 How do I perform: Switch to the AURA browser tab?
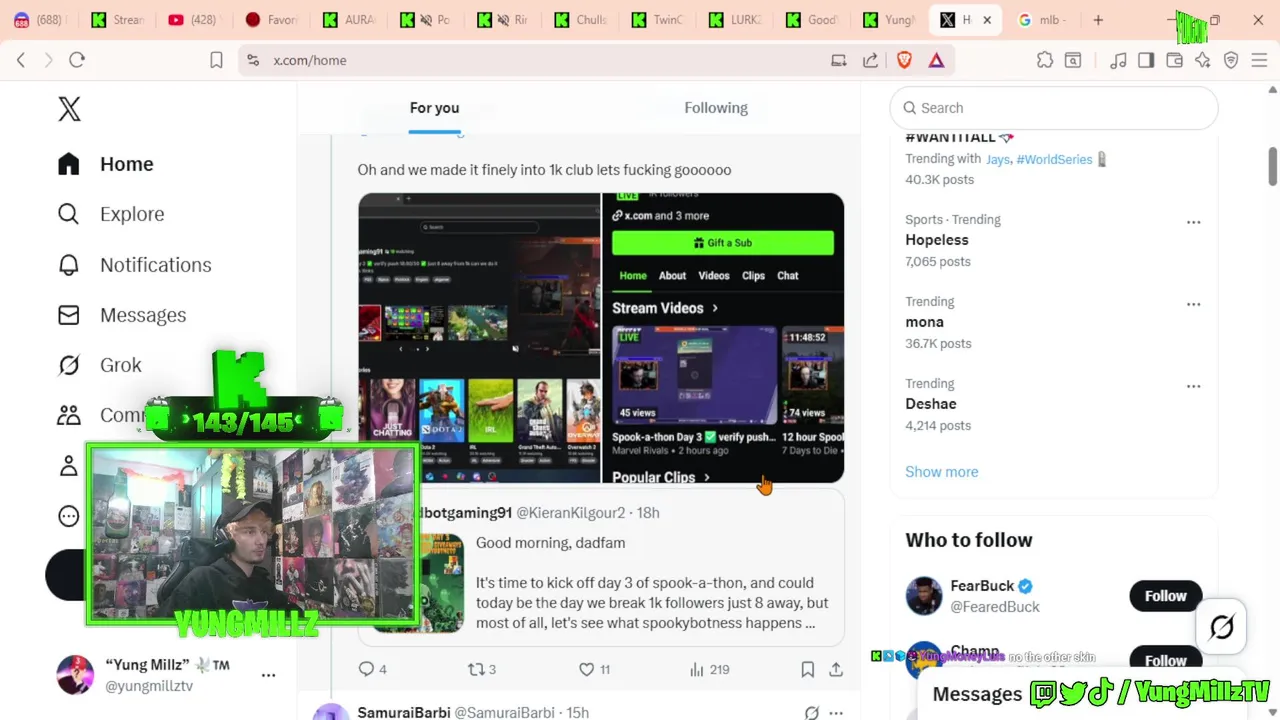(349, 20)
